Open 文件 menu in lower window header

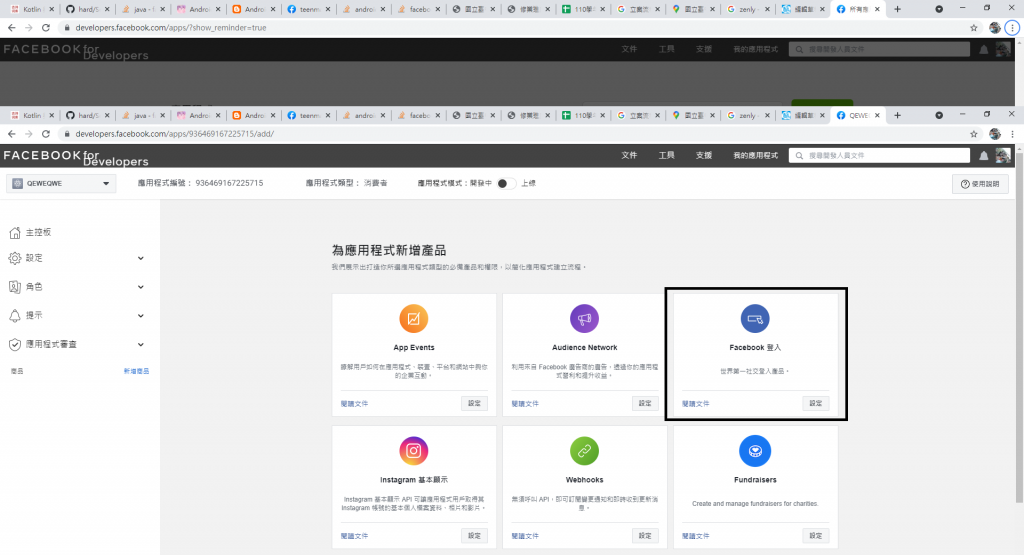629,155
